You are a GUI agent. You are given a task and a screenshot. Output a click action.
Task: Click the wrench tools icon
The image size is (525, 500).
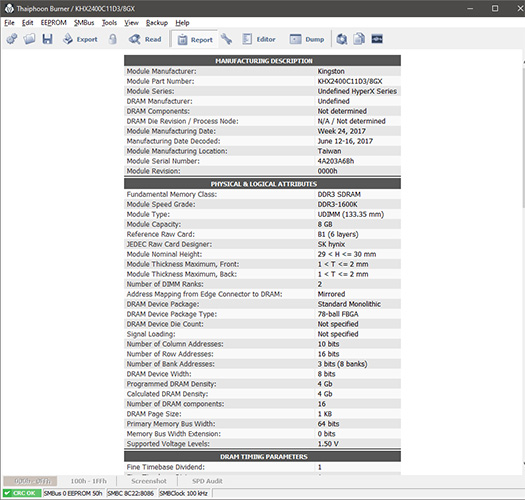tap(227, 39)
